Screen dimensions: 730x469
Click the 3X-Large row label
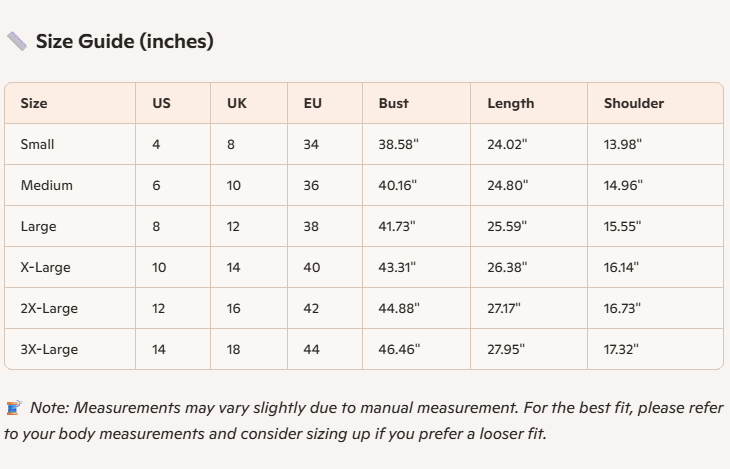[49, 349]
